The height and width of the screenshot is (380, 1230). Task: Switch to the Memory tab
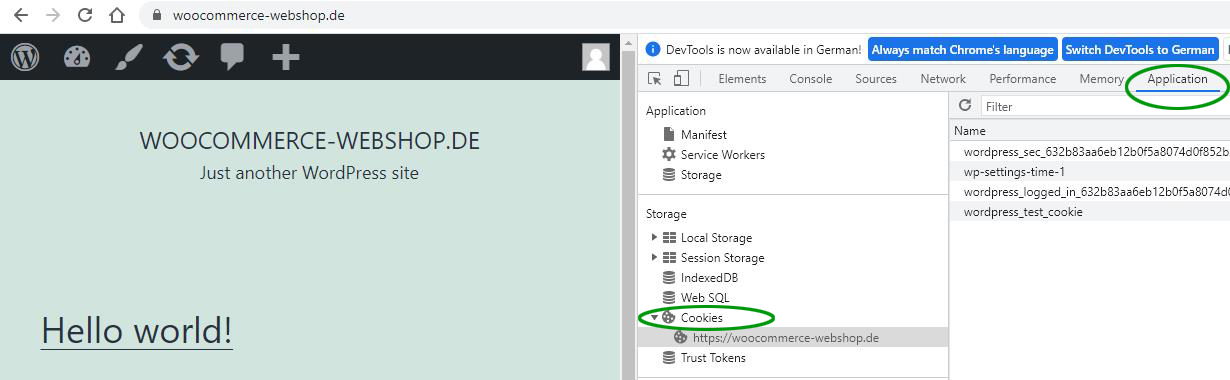[1101, 79]
